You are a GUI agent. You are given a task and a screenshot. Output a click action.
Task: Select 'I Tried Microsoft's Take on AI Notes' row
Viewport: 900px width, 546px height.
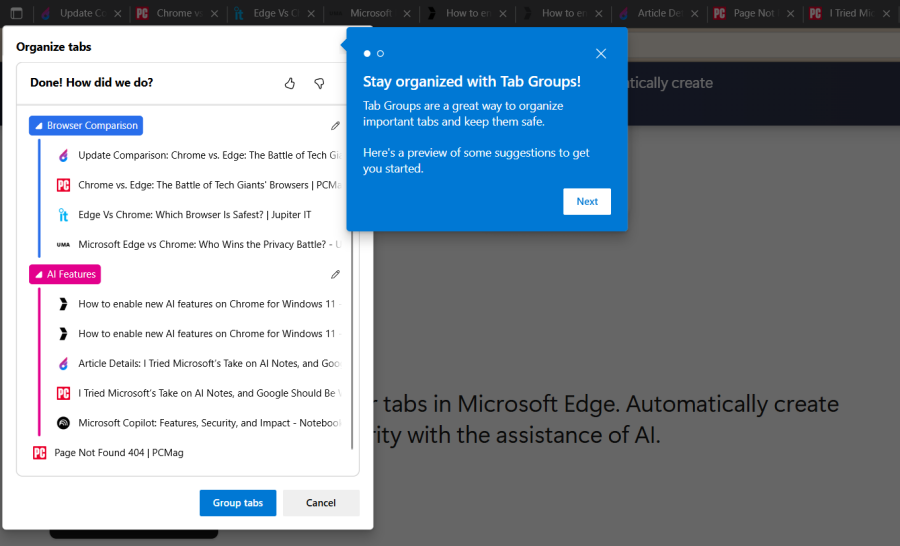coord(197,393)
